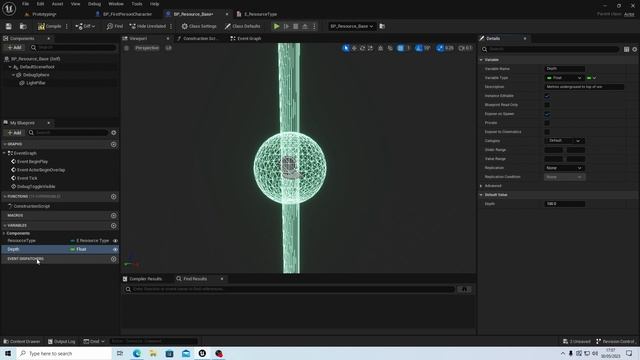Toggle the Expose on Spawn checkbox
Viewport: 640px width, 360px height.
547,114
